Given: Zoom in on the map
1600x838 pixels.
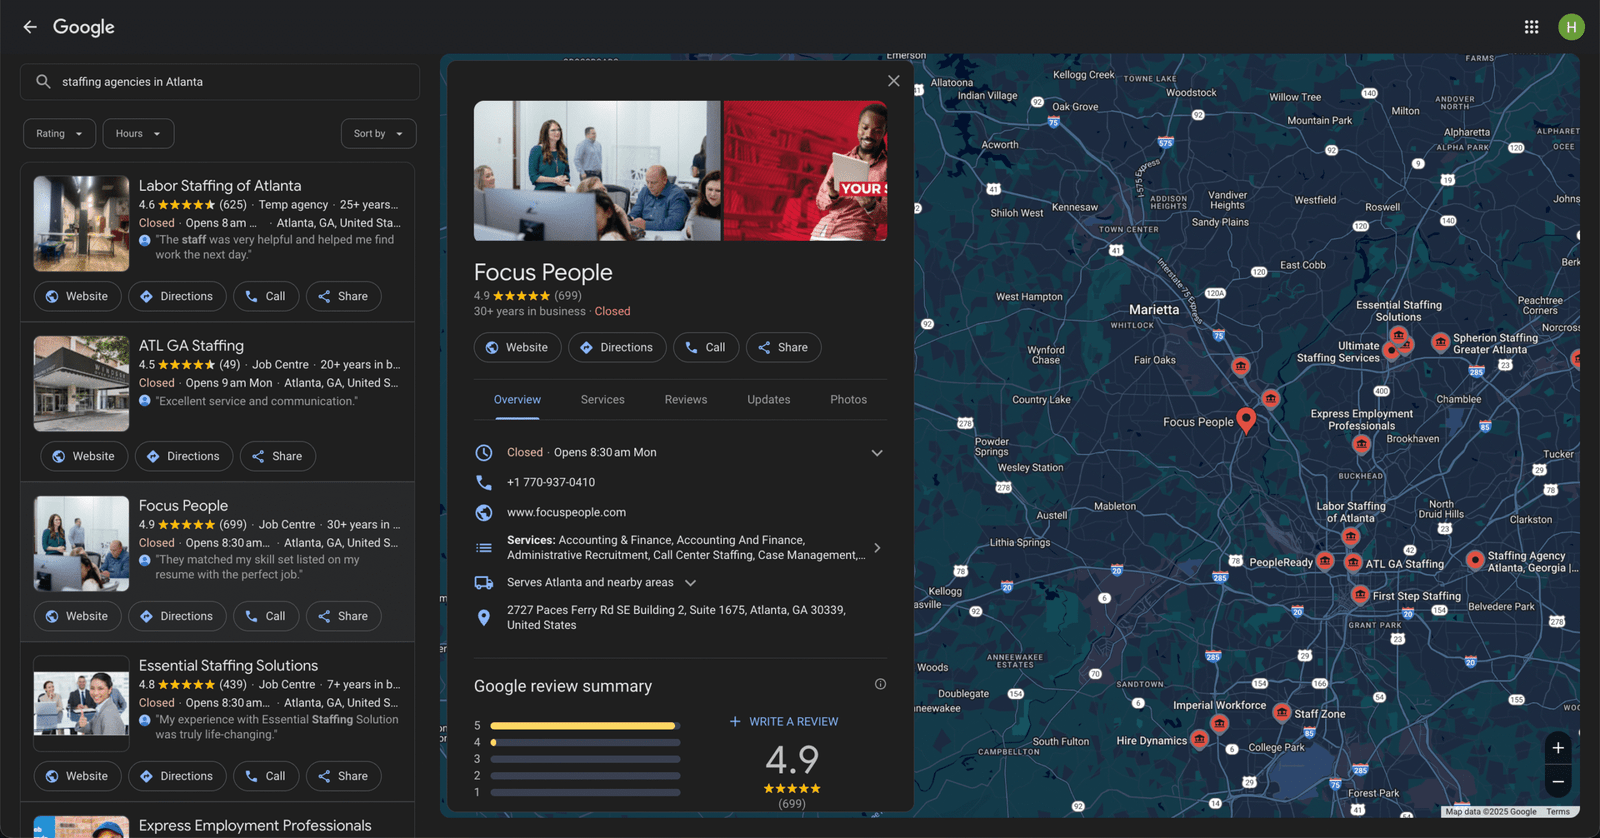Looking at the screenshot, I should (1558, 748).
